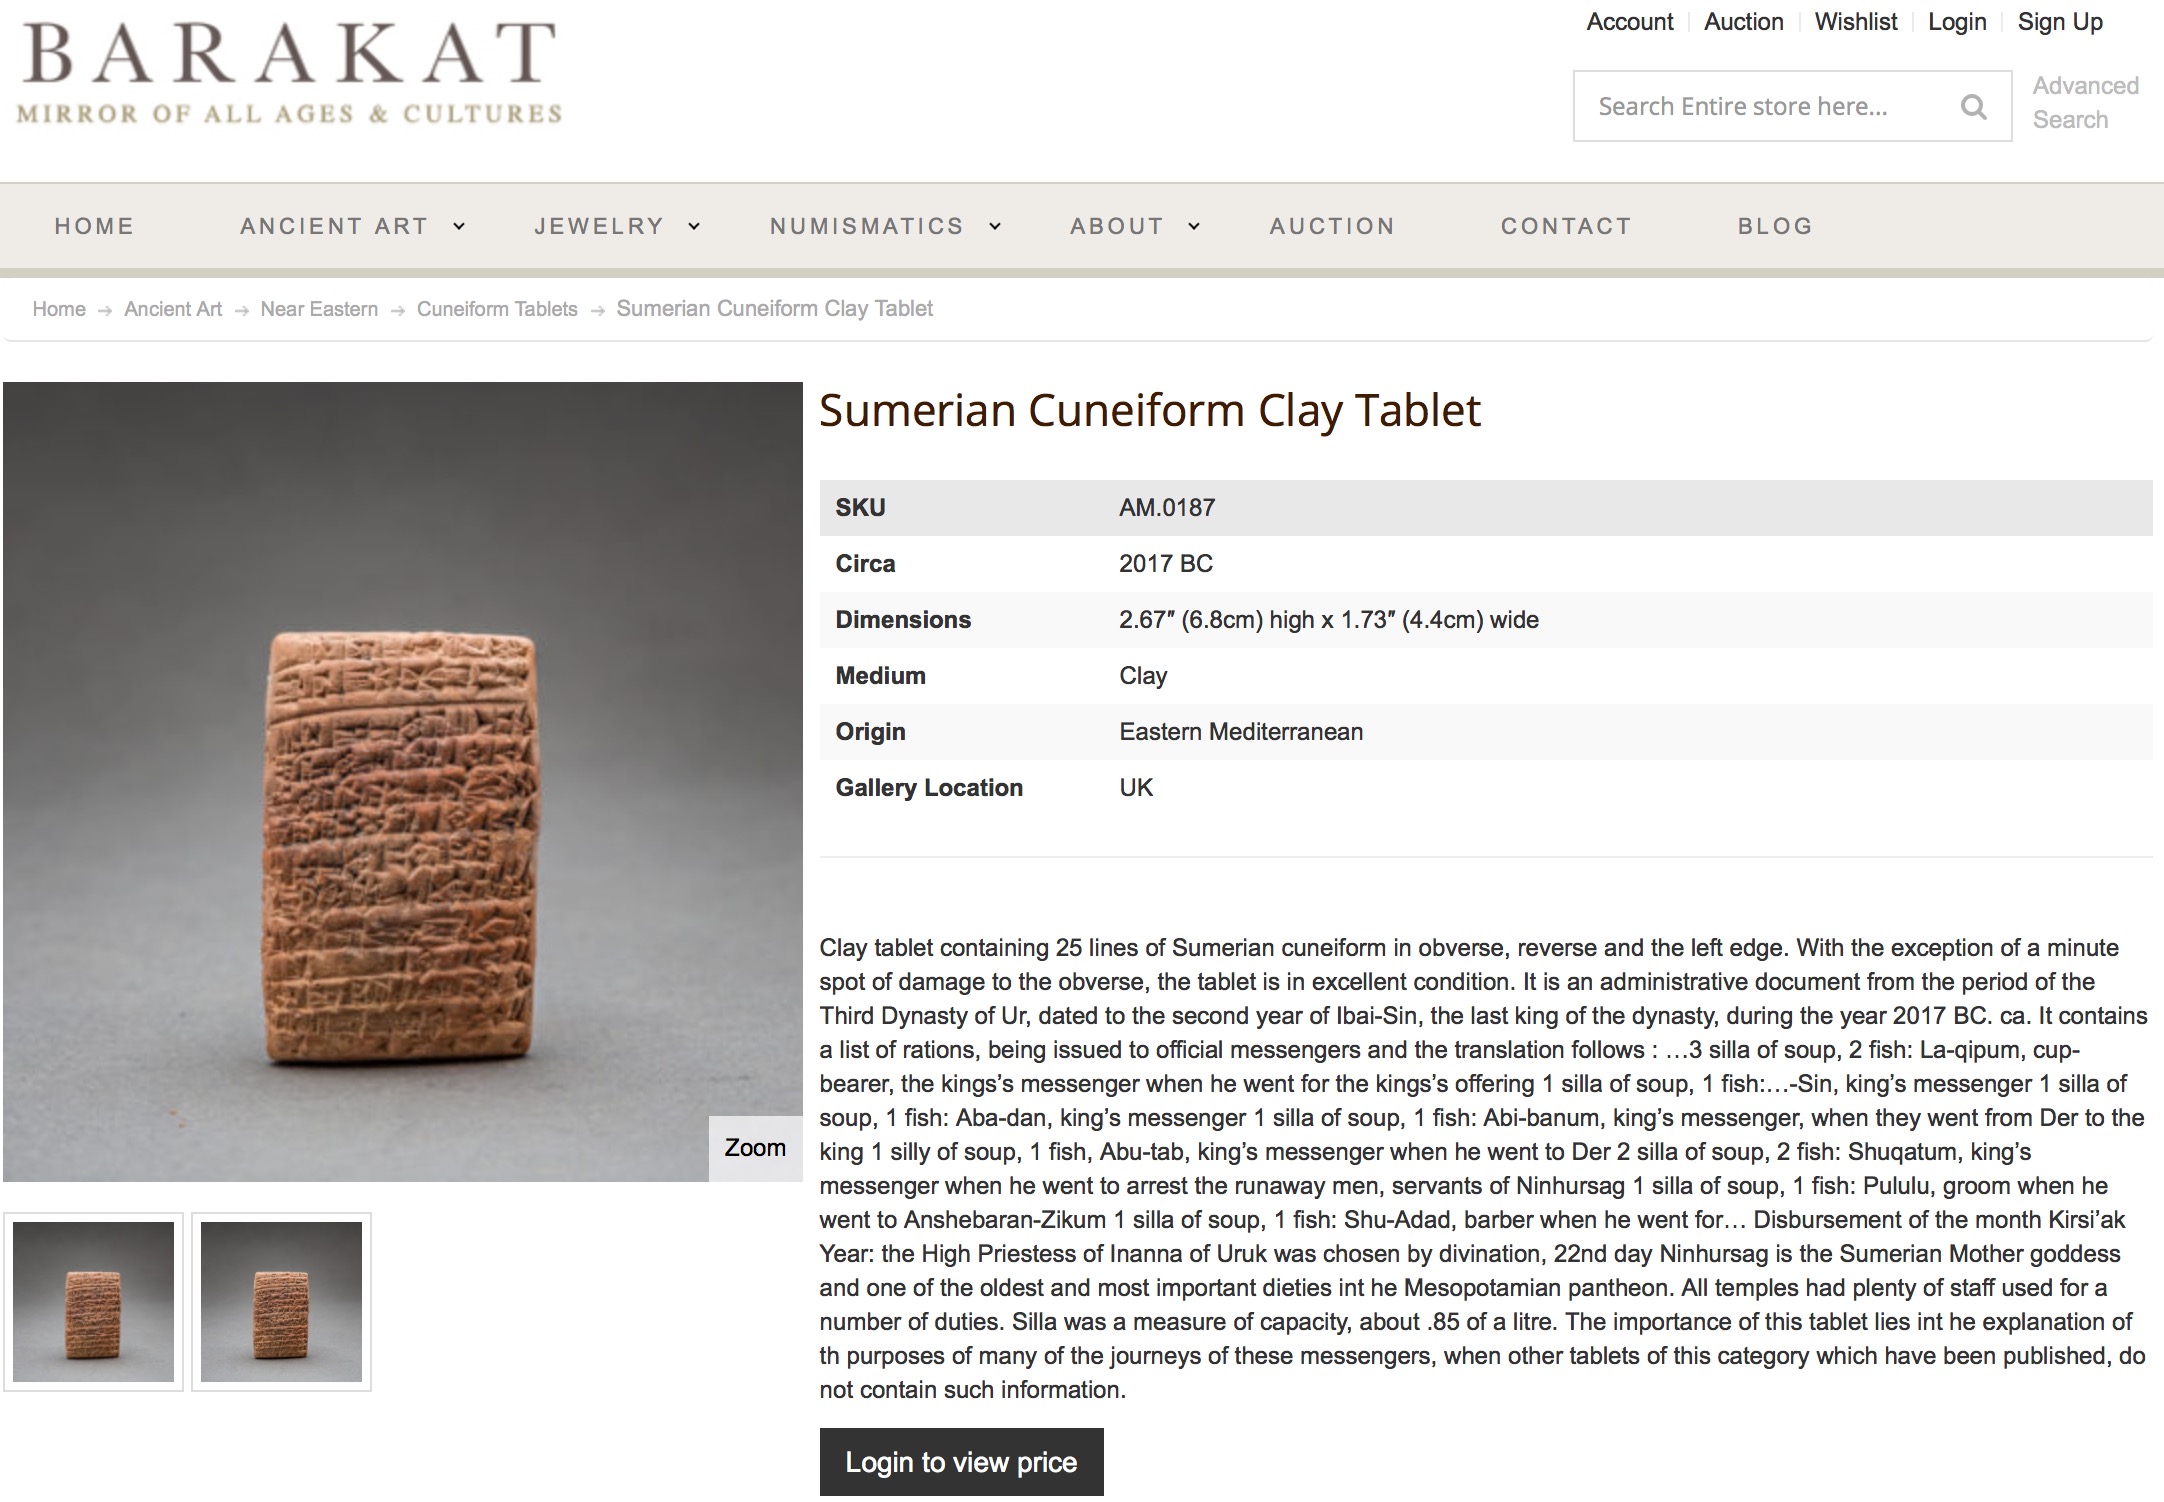This screenshot has width=2164, height=1502.
Task: Go to the Home menu item
Action: (94, 227)
